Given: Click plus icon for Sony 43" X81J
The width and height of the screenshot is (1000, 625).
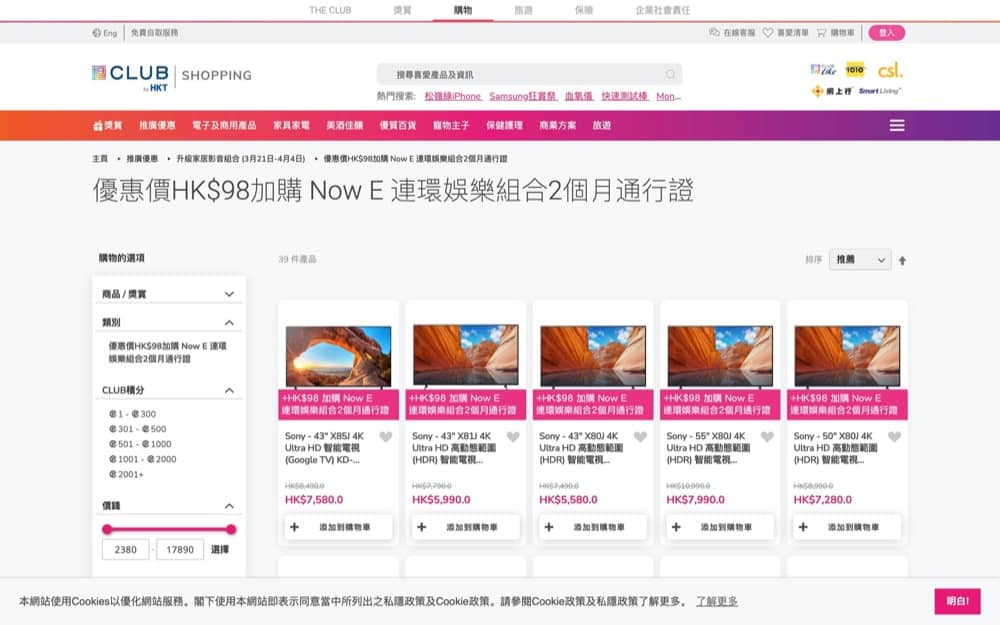Looking at the screenshot, I should click(422, 527).
